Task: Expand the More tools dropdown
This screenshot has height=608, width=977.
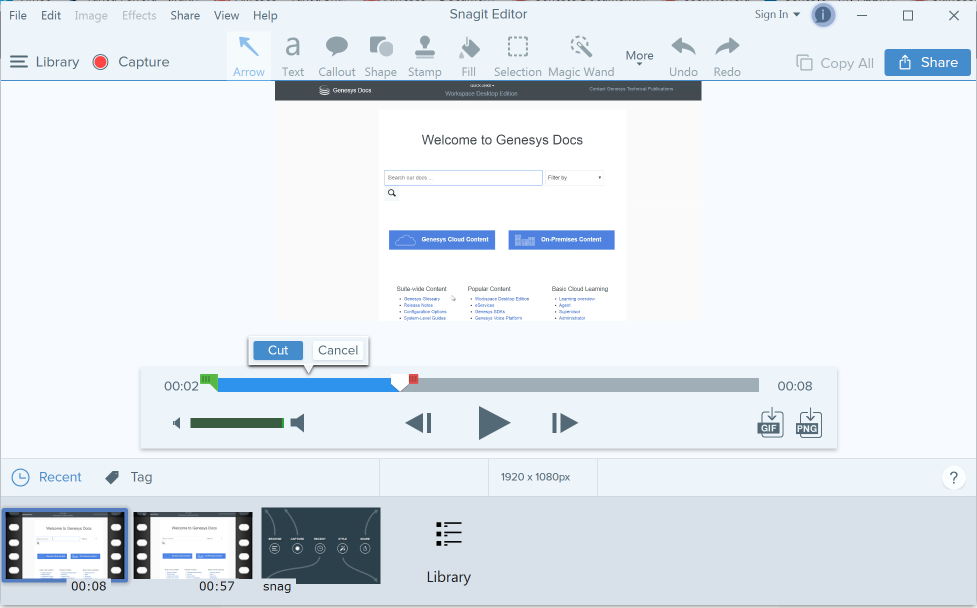Action: coord(639,57)
